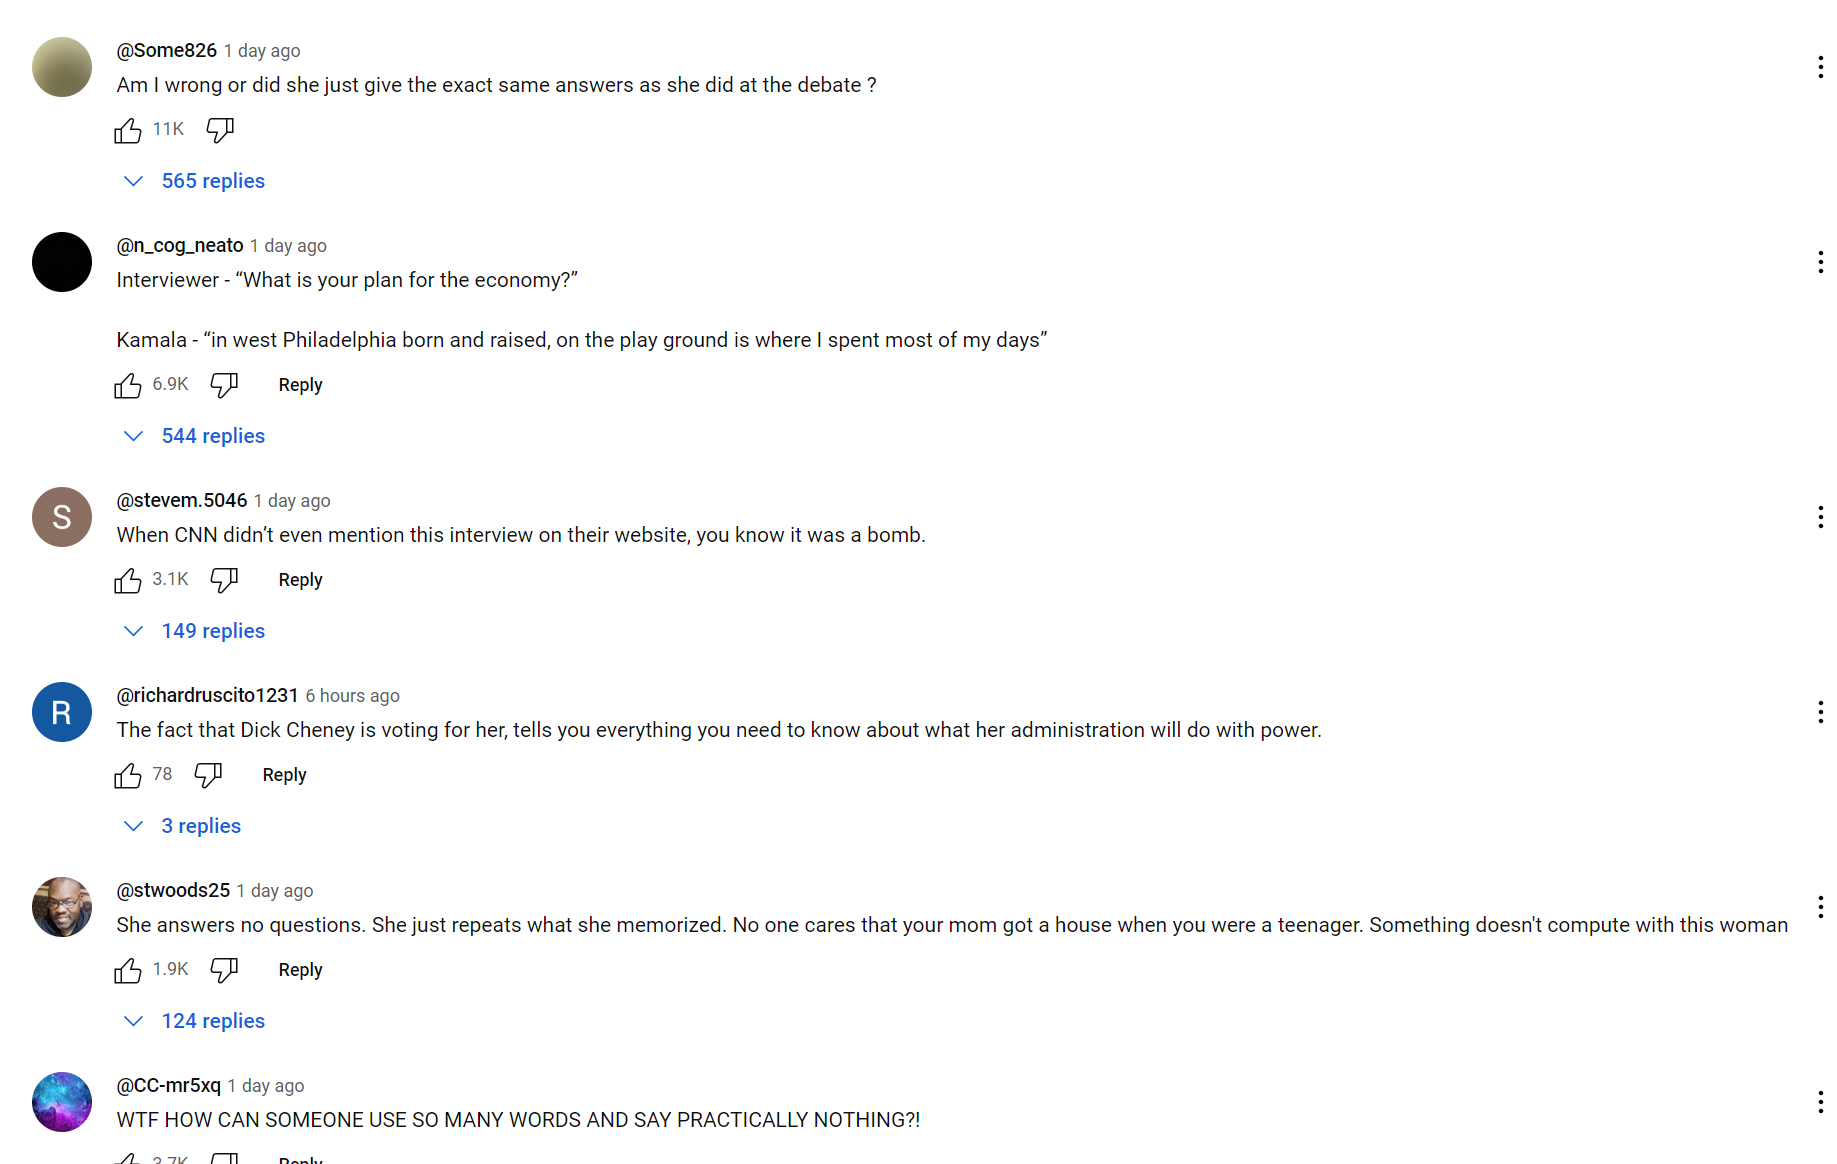Like the comment by @stwoods25
1837x1164 pixels.
pyautogui.click(x=128, y=970)
